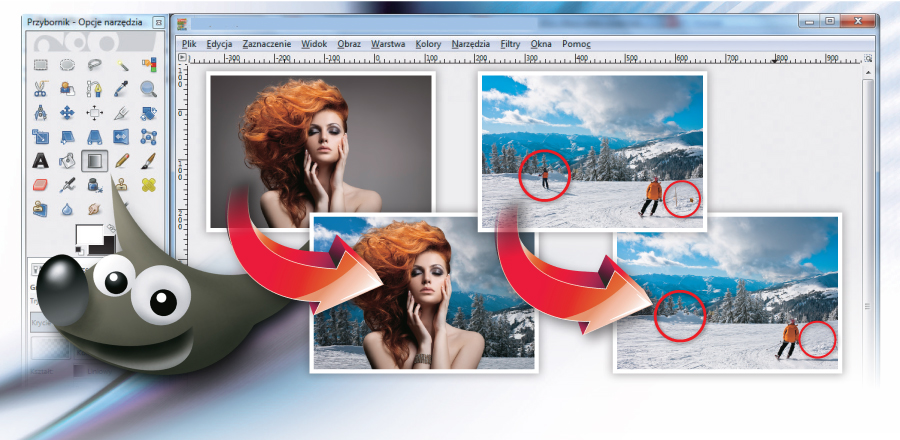The image size is (900, 440).
Task: Click the white foreground color swatch
Action: pos(88,236)
